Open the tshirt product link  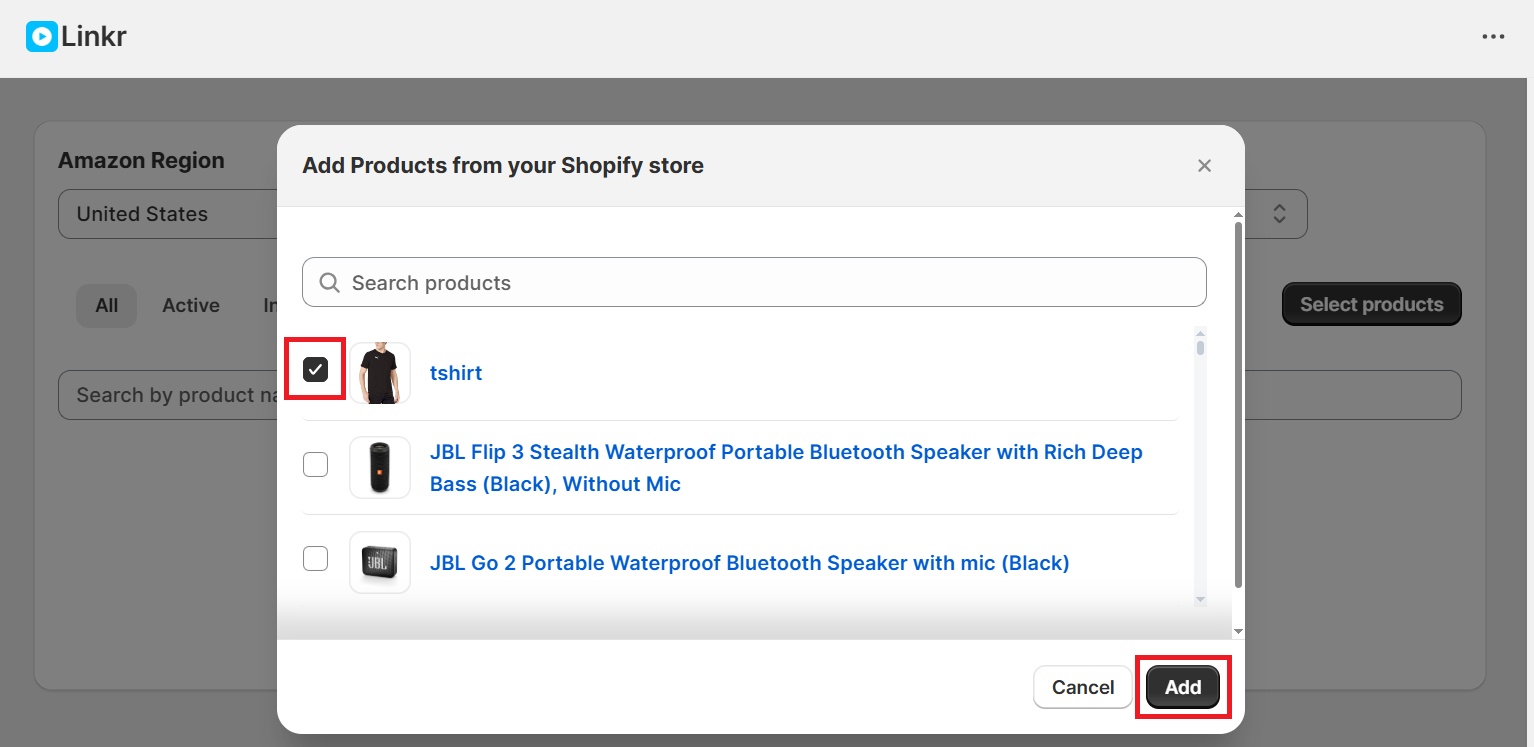pos(456,373)
